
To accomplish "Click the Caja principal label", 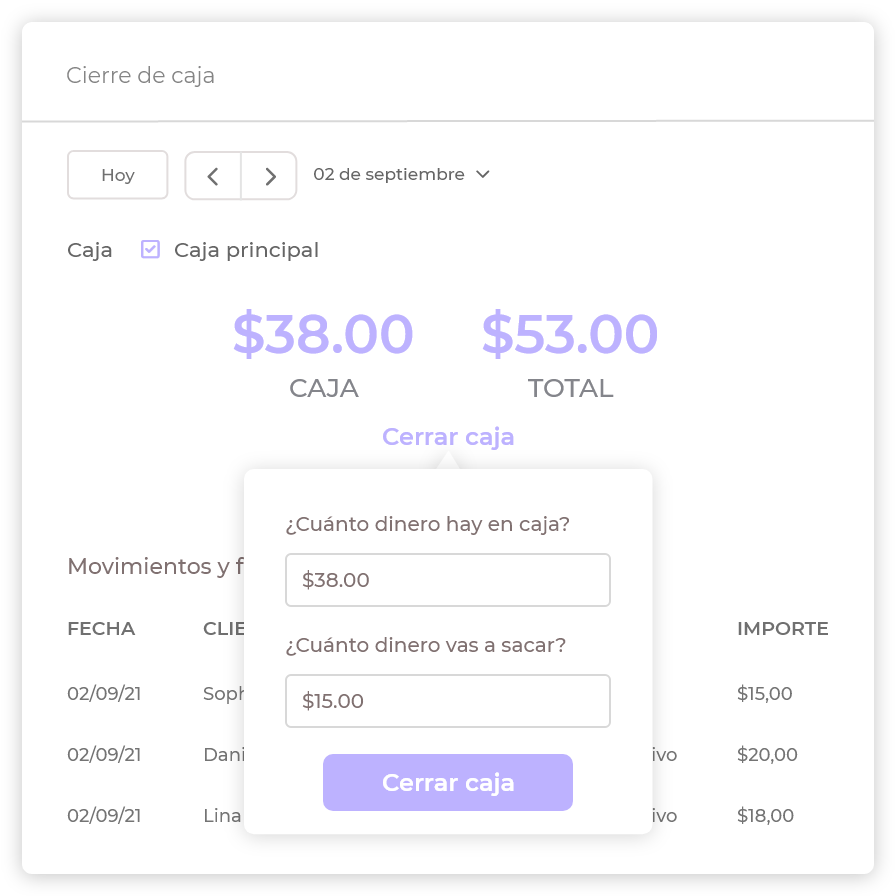I will point(246,250).
